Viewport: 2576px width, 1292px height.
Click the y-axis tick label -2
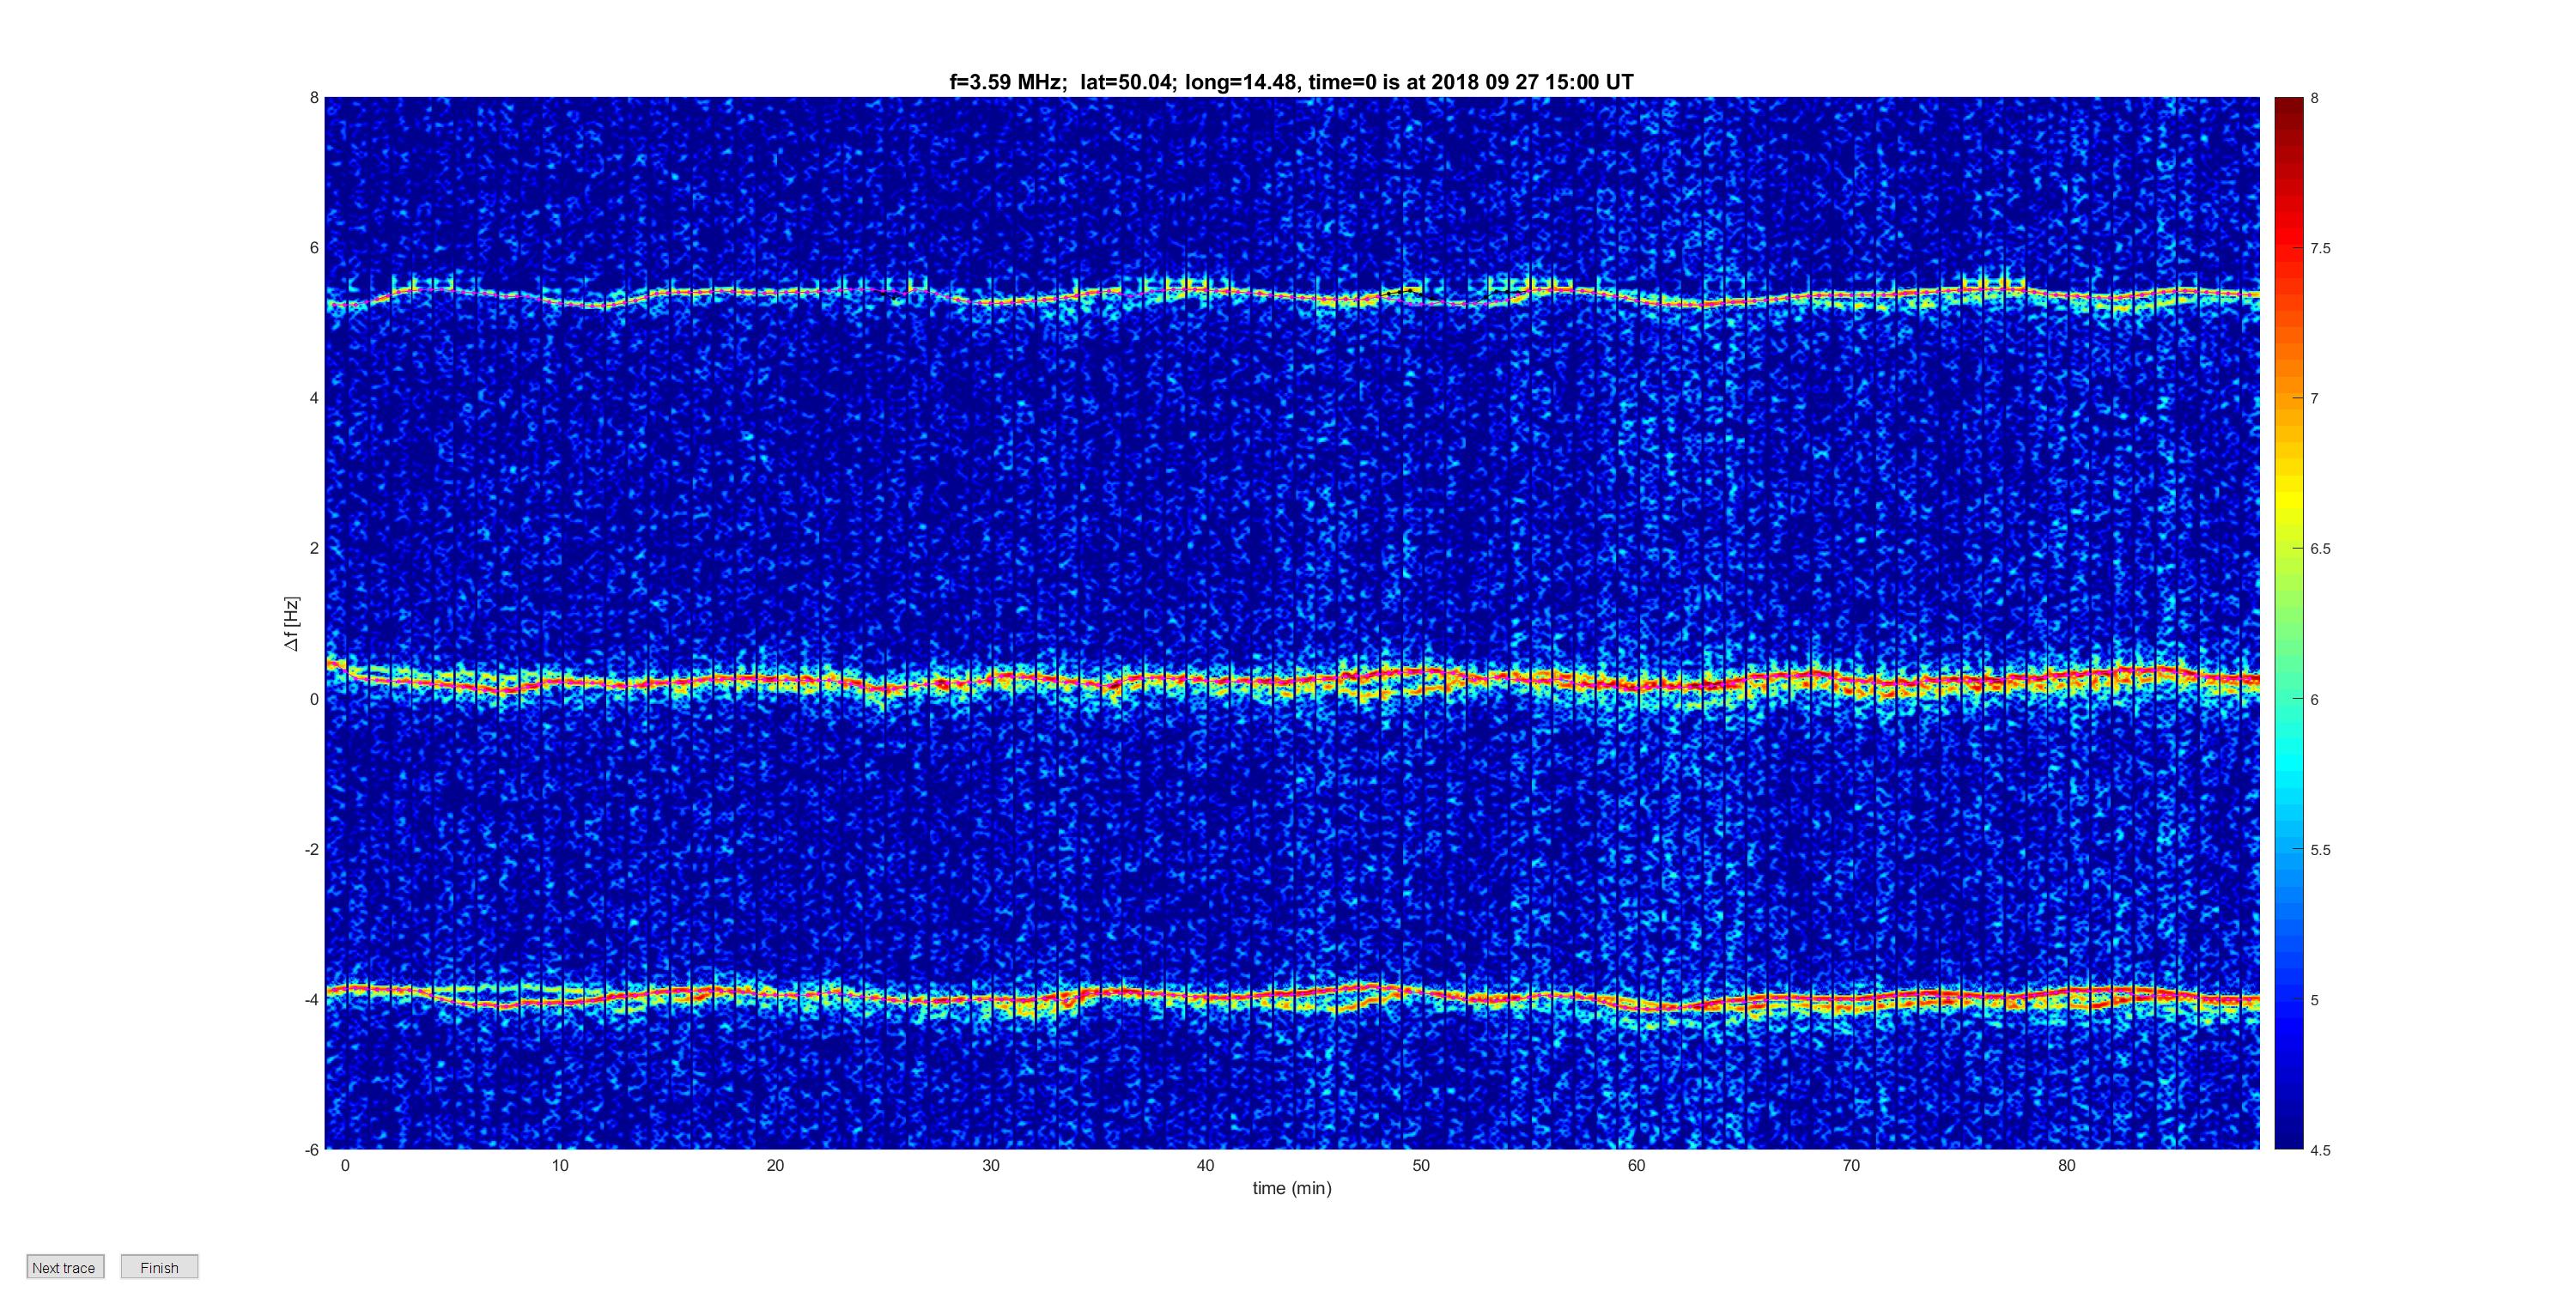pos(312,849)
